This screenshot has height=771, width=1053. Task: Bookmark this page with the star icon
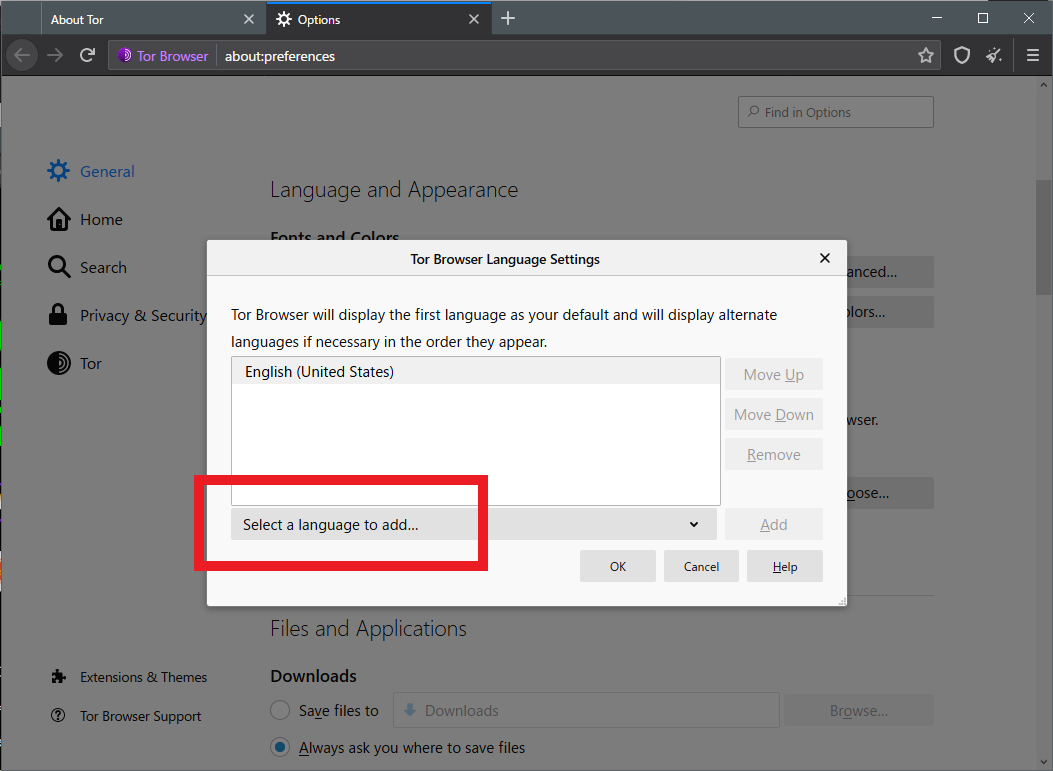pyautogui.click(x=926, y=56)
